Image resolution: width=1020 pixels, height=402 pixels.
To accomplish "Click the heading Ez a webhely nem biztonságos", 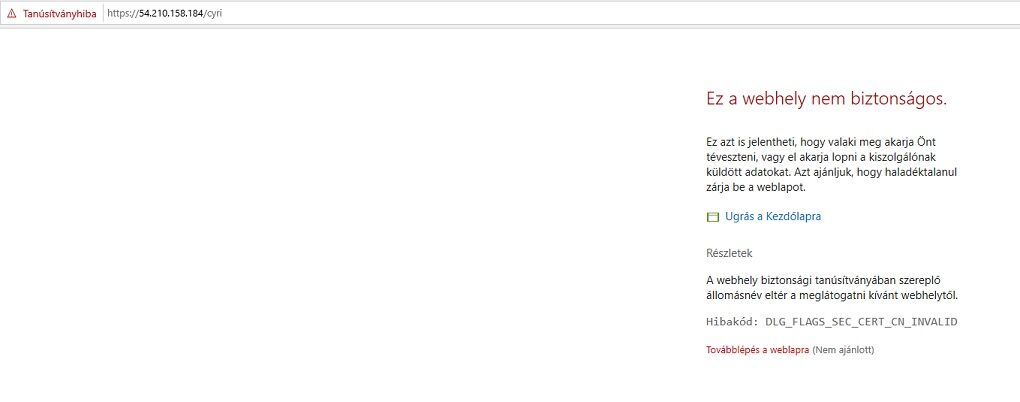I will pyautogui.click(x=826, y=99).
